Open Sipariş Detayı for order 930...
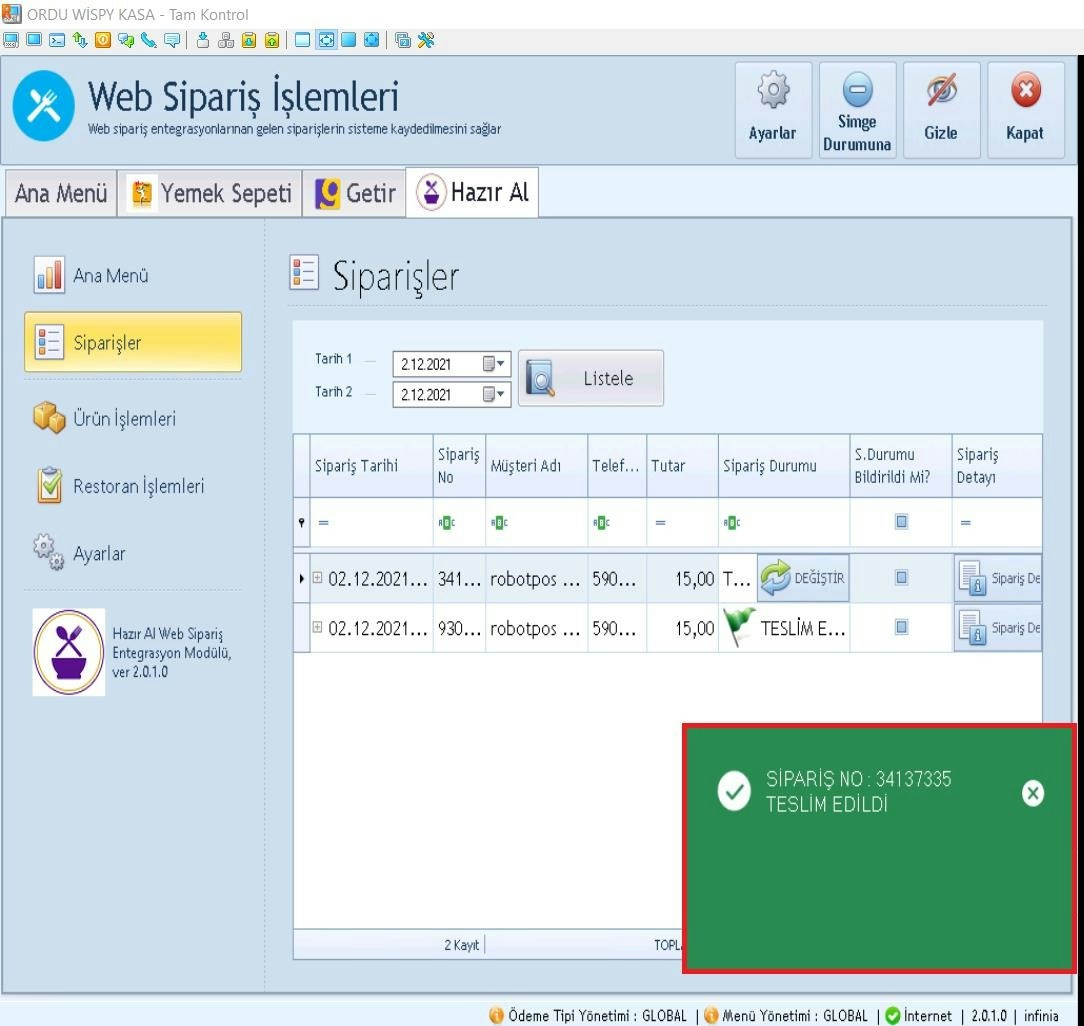Screen dimensions: 1084x1026 click(998, 628)
